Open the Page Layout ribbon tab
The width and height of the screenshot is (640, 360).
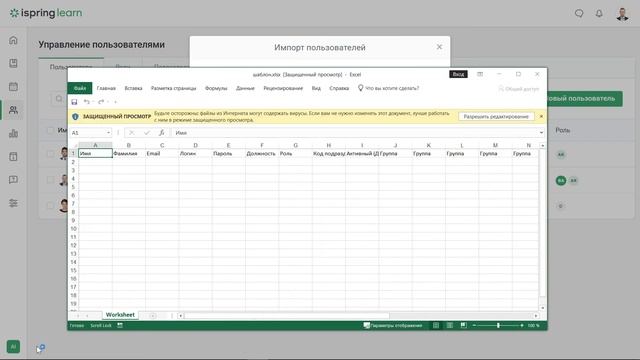173,88
